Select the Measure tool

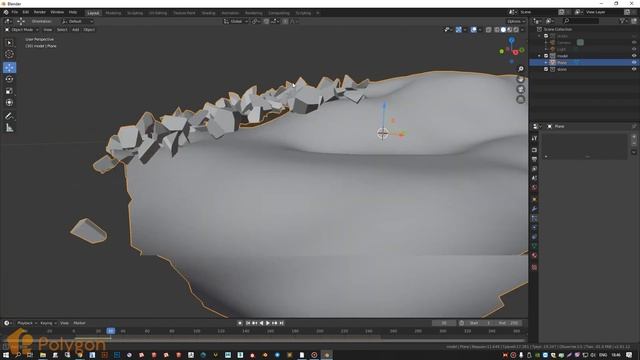9,128
